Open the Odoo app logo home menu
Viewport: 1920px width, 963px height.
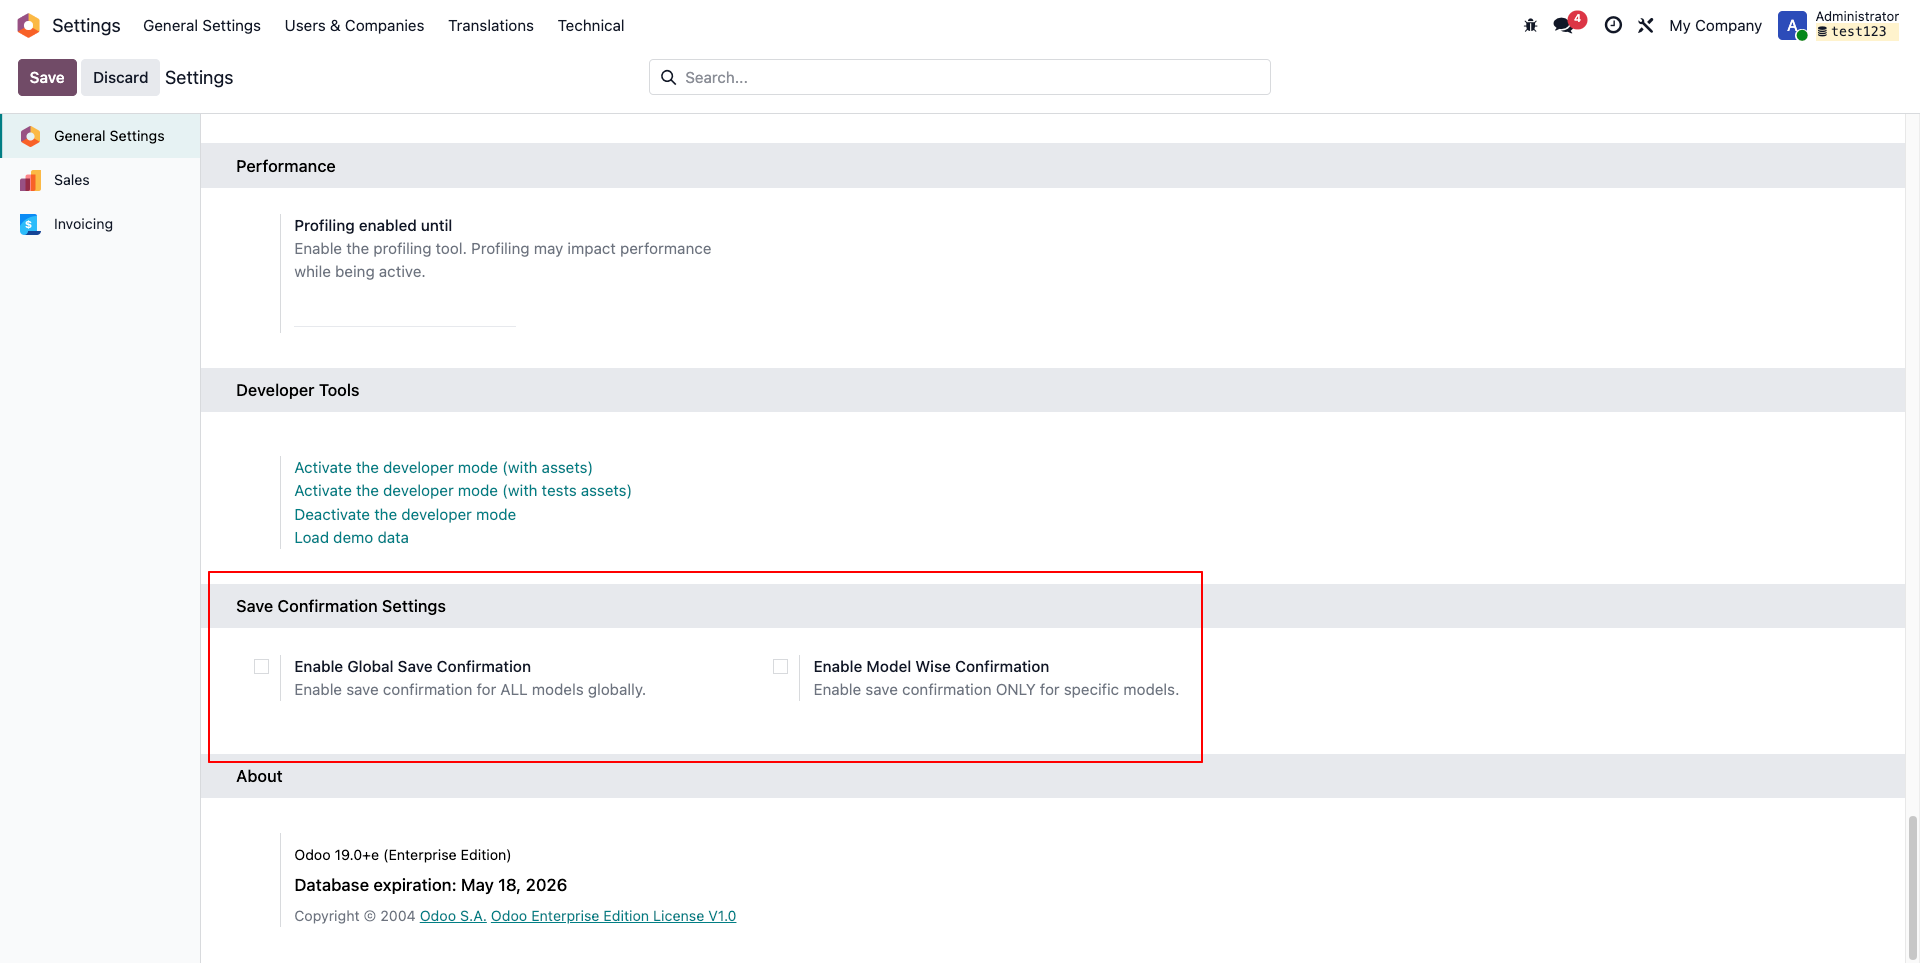(29, 25)
